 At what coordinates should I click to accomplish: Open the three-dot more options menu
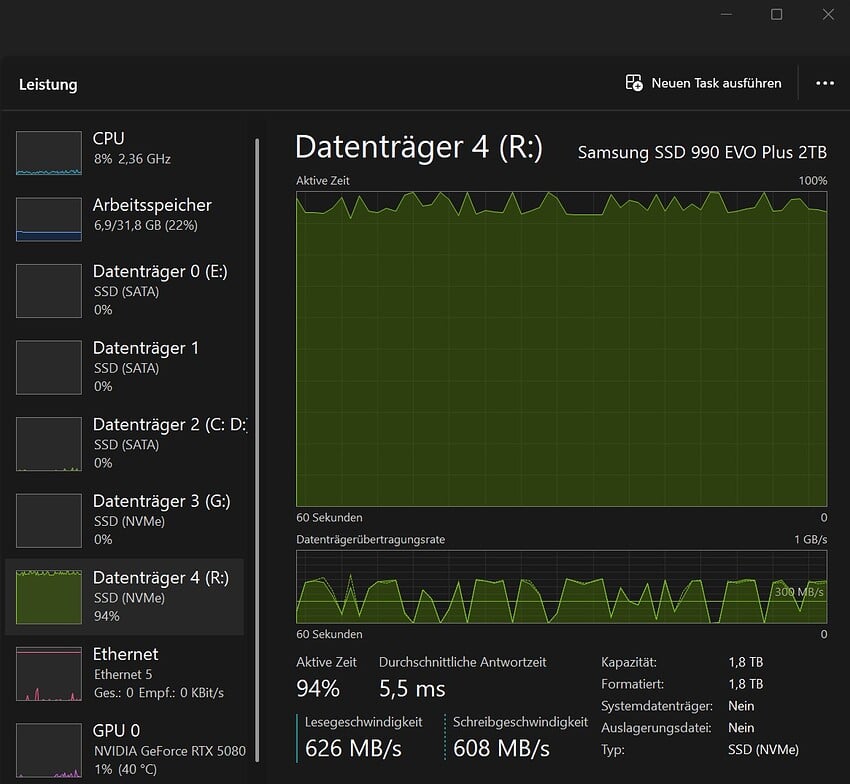coord(825,83)
